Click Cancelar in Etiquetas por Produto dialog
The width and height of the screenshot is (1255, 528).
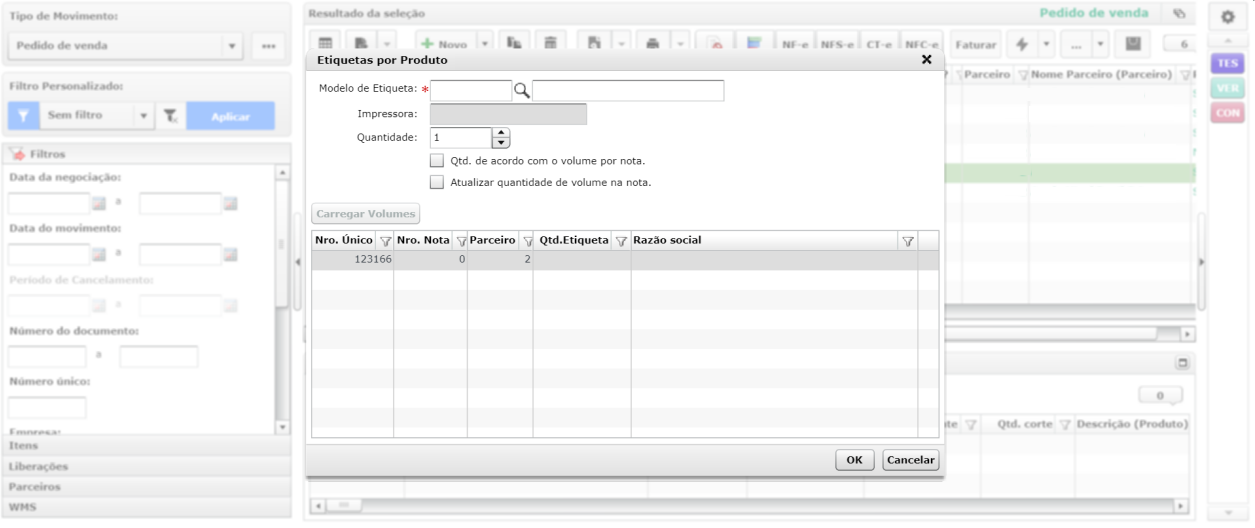click(x=910, y=460)
